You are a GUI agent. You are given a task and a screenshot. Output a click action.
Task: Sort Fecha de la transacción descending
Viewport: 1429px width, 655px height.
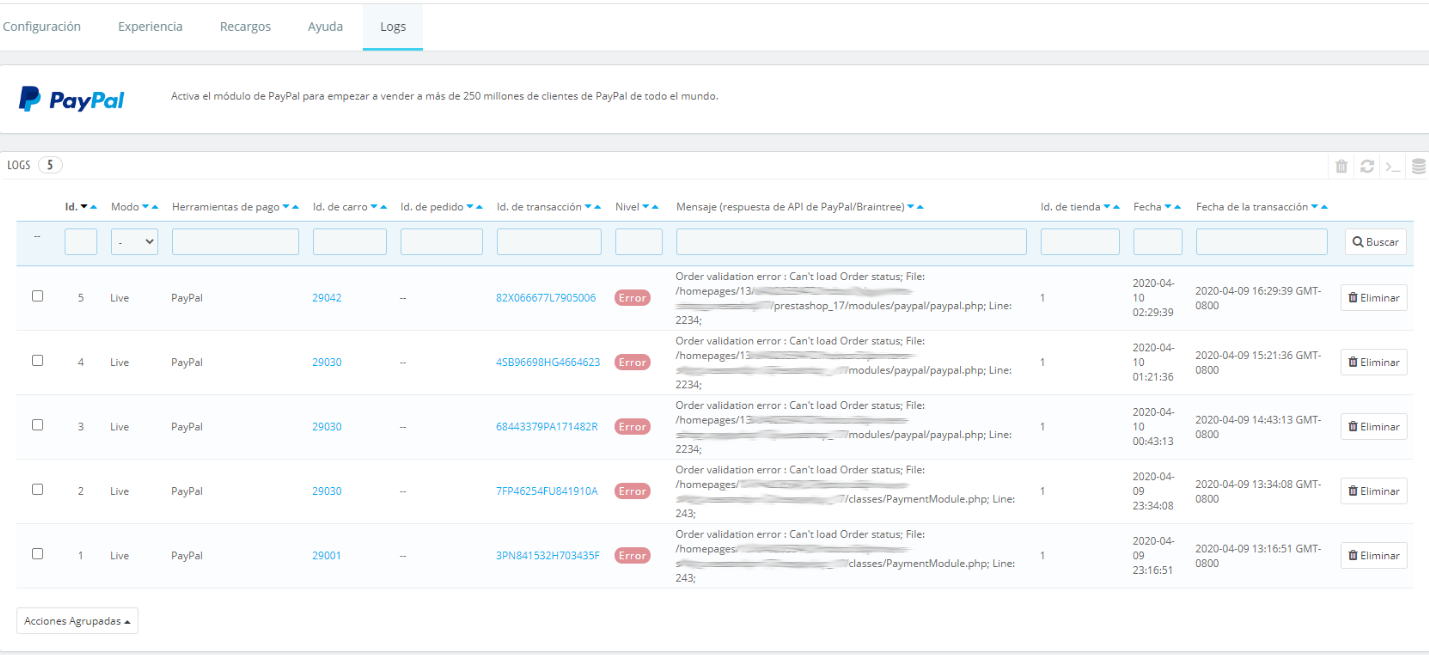click(x=1314, y=207)
